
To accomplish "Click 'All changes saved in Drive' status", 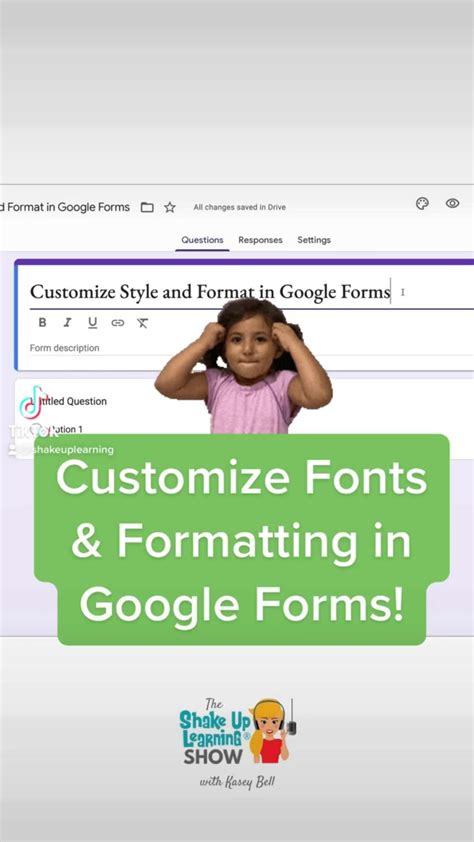I will click(x=239, y=207).
